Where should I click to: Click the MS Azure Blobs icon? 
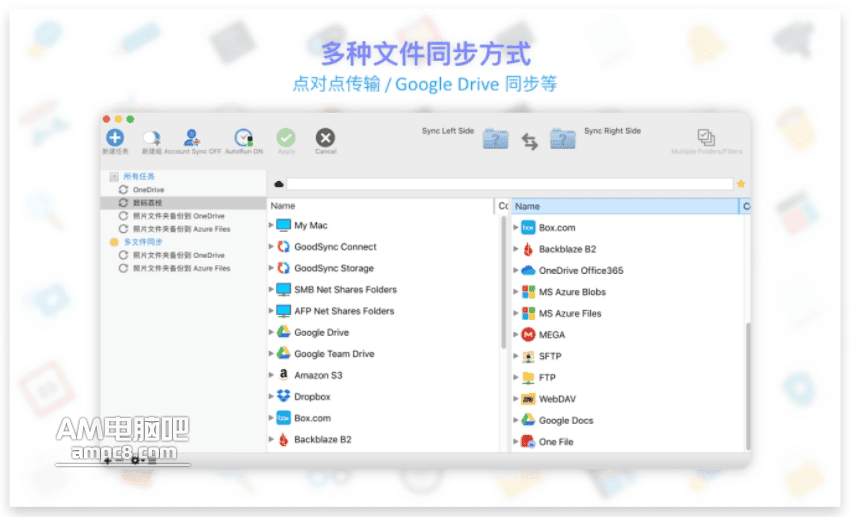[528, 292]
